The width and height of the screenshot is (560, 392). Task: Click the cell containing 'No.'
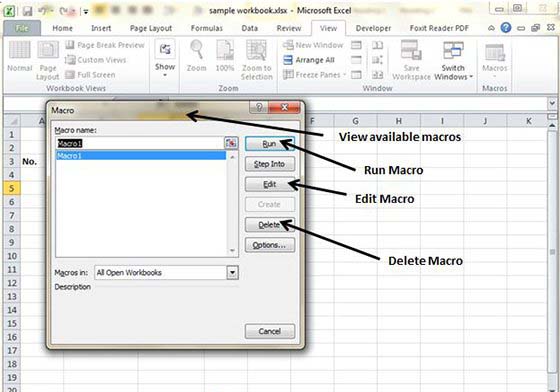pyautogui.click(x=33, y=161)
